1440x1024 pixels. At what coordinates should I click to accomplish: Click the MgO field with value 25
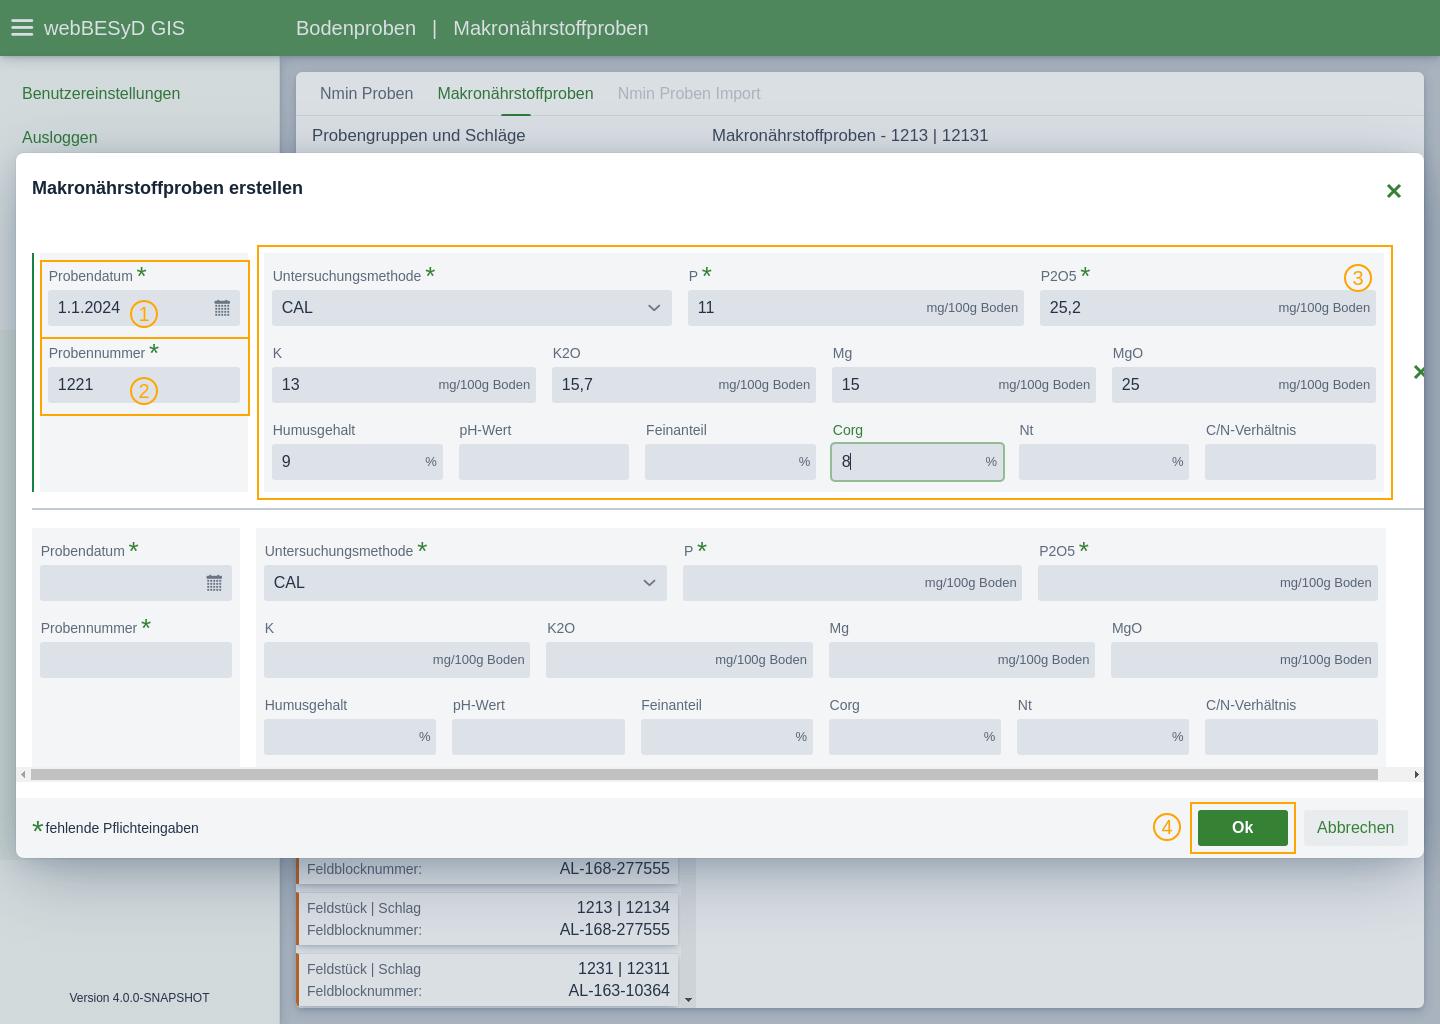(x=1244, y=385)
